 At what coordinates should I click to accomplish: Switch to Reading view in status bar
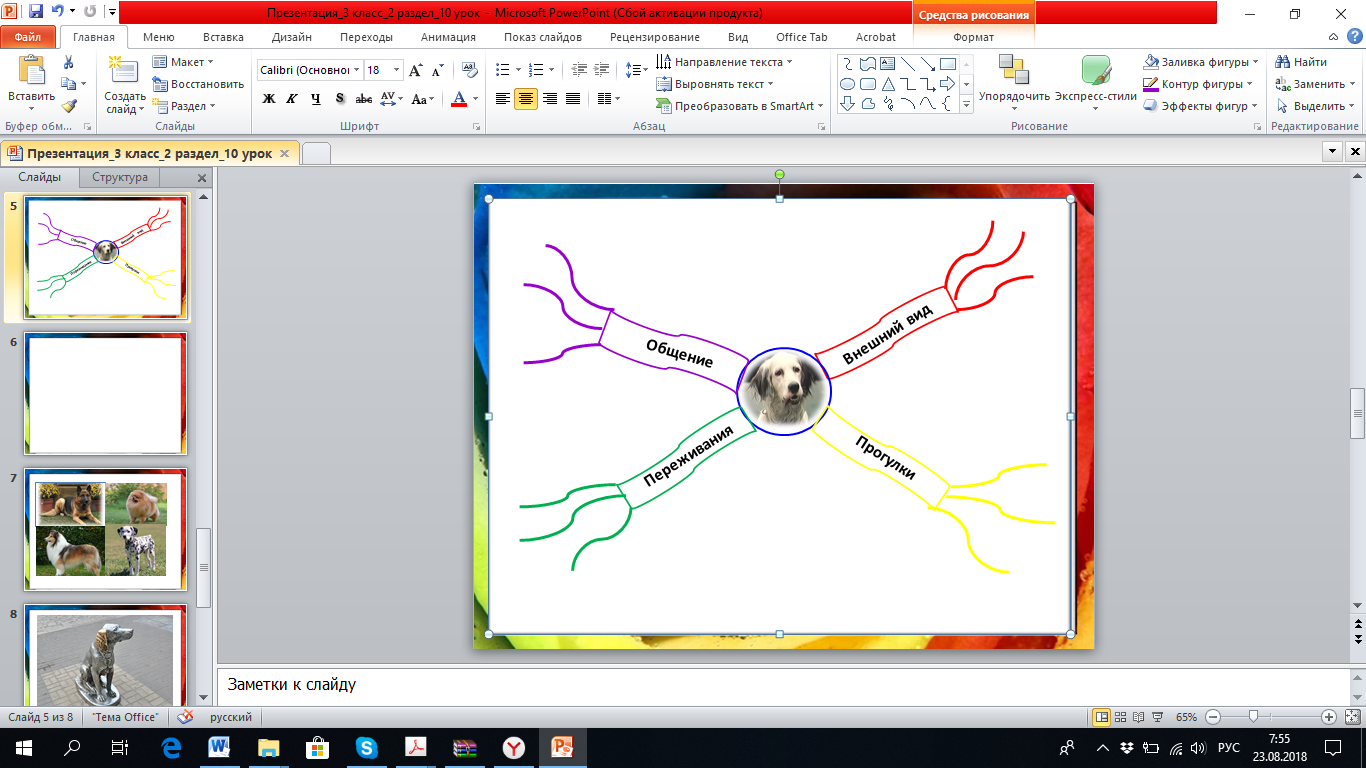coord(1139,717)
